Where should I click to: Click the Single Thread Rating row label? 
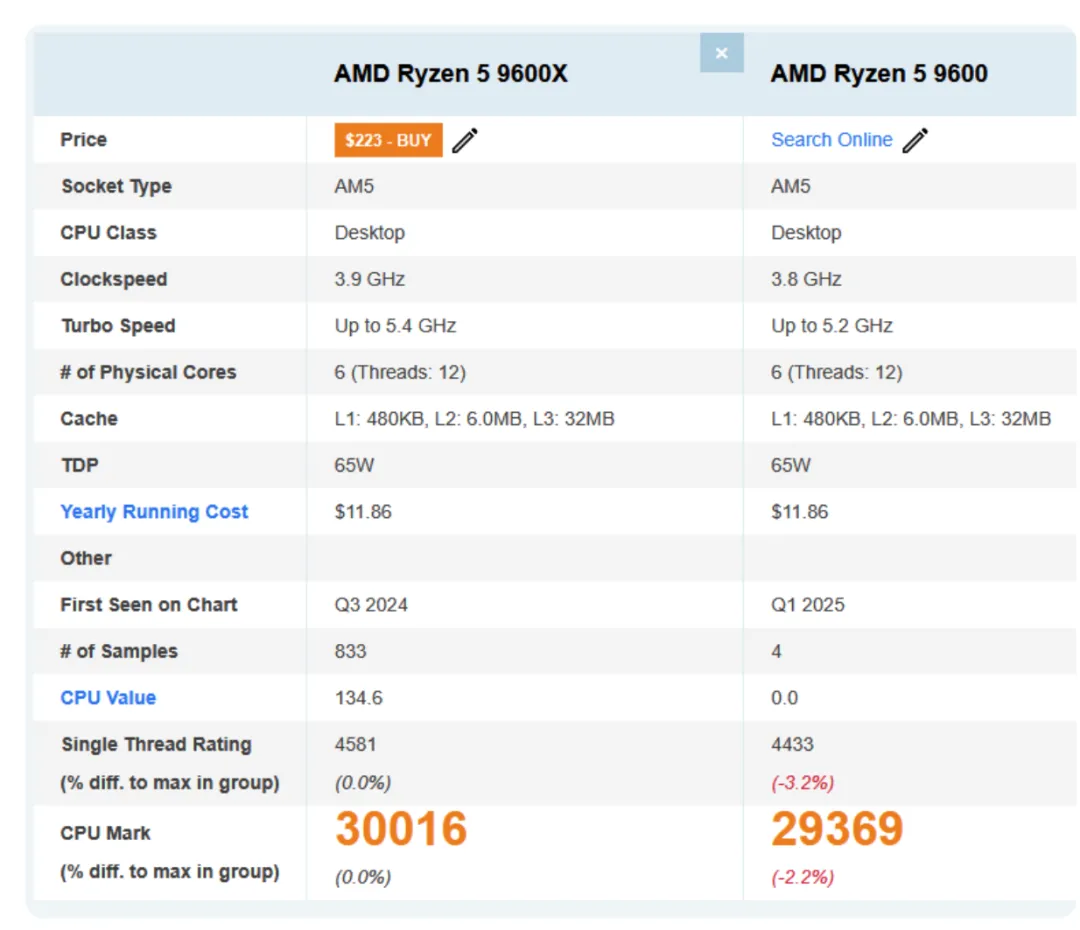(157, 744)
